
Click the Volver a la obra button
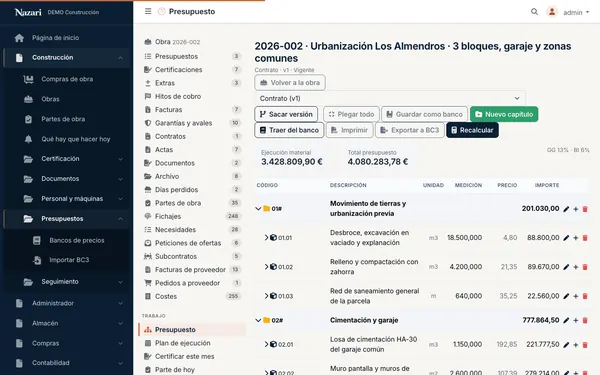pyautogui.click(x=290, y=83)
